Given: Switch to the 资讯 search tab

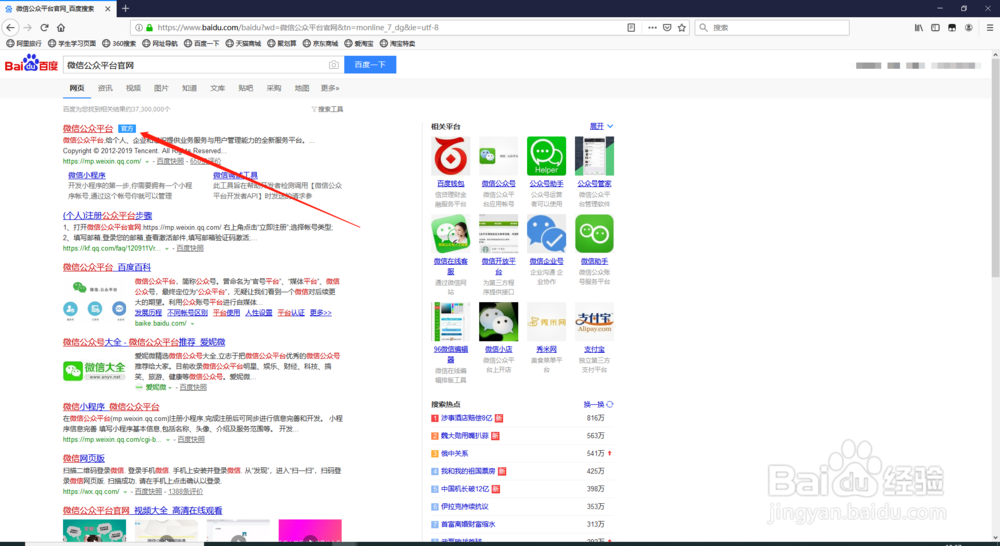Looking at the screenshot, I should (105, 88).
